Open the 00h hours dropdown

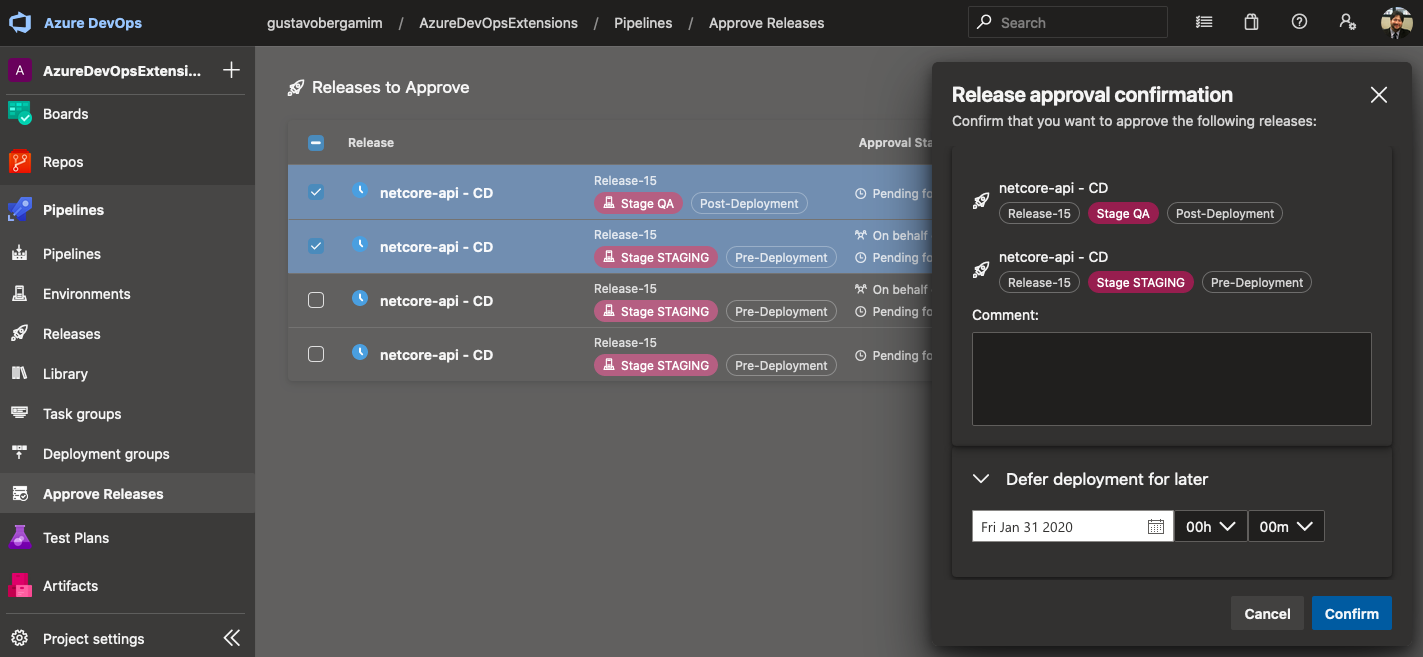[x=1210, y=527]
